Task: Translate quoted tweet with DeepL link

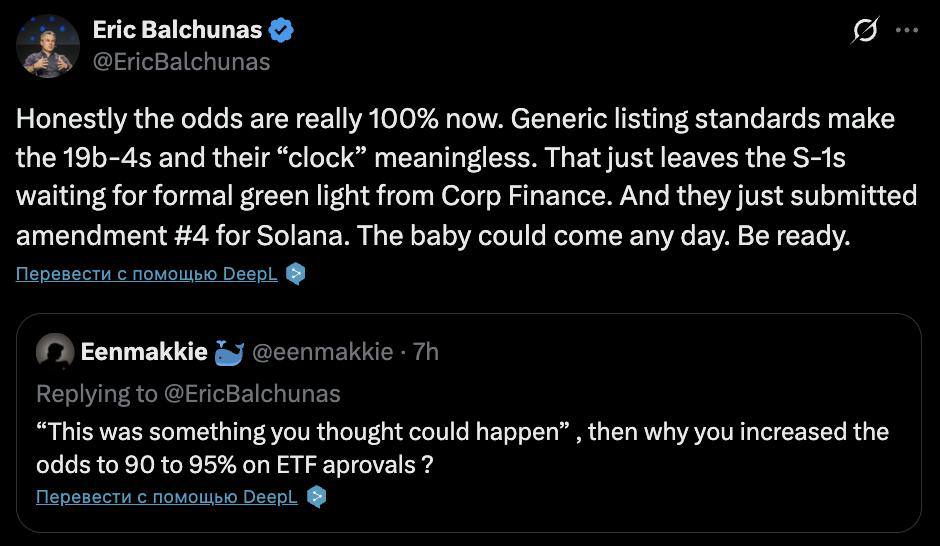Action: tap(166, 497)
